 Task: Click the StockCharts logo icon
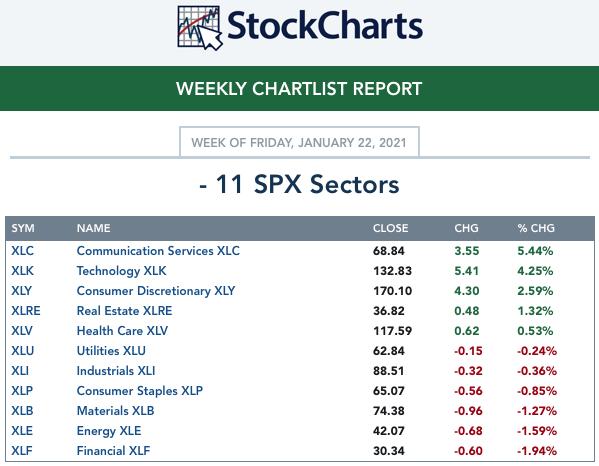tap(200, 28)
